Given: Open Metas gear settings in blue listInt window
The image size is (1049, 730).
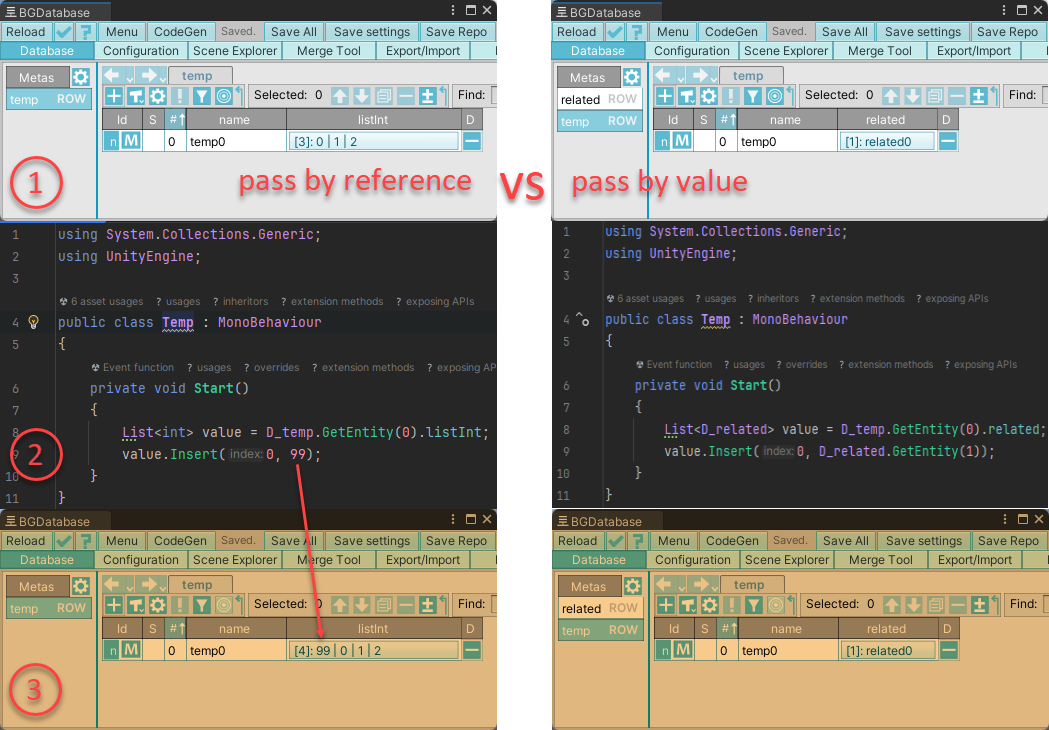Looking at the screenshot, I should 80,77.
